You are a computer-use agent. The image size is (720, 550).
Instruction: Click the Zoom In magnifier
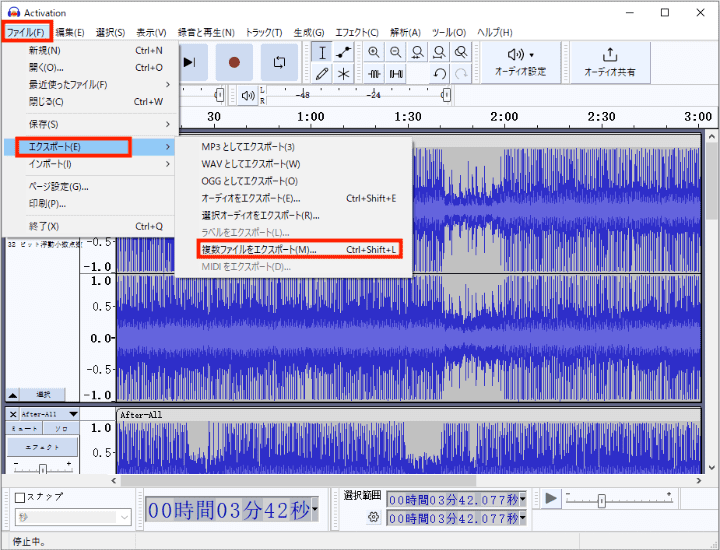pyautogui.click(x=374, y=52)
